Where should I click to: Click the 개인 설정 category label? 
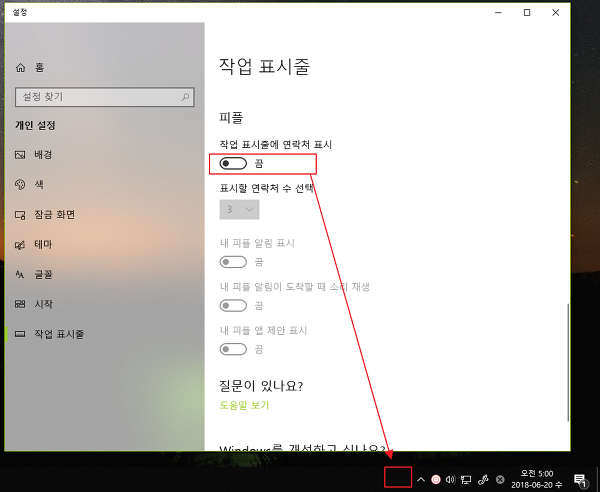point(35,125)
